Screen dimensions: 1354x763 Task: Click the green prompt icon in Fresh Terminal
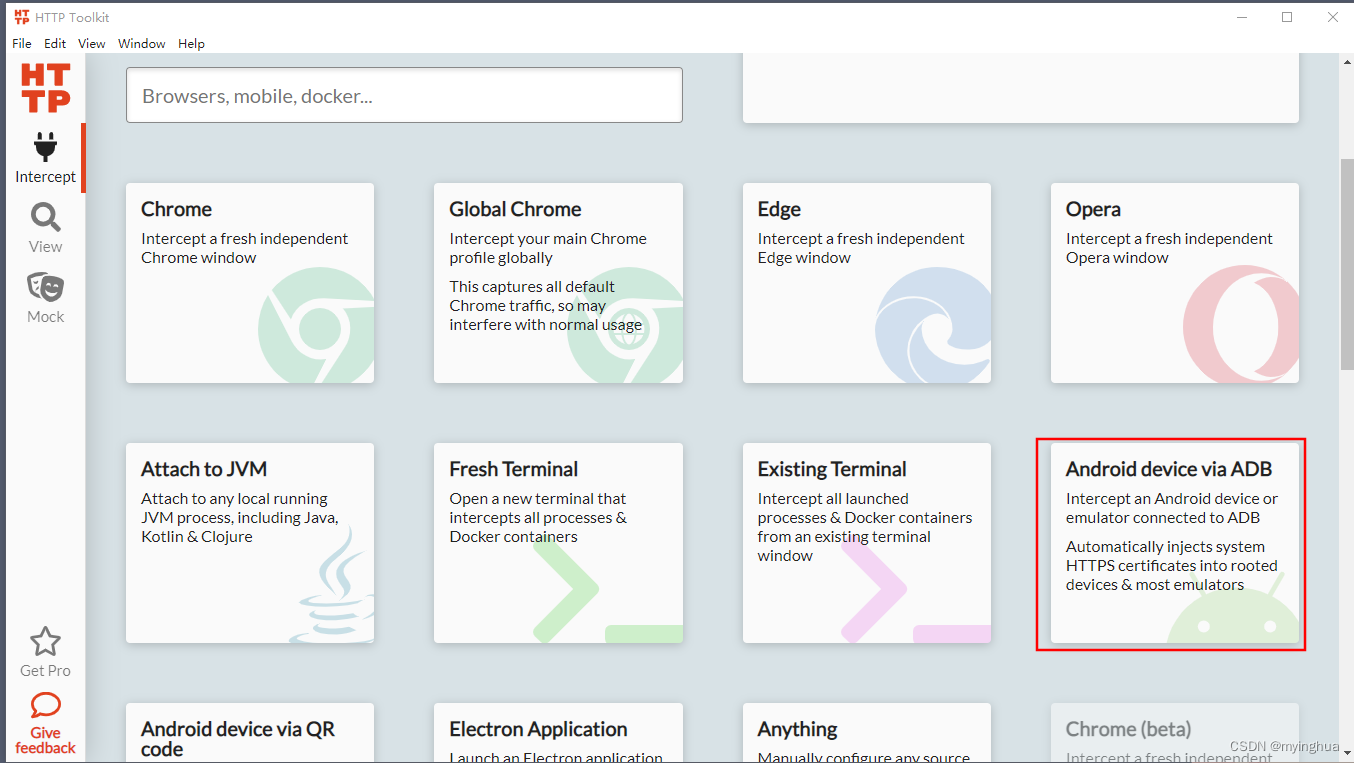click(x=607, y=590)
